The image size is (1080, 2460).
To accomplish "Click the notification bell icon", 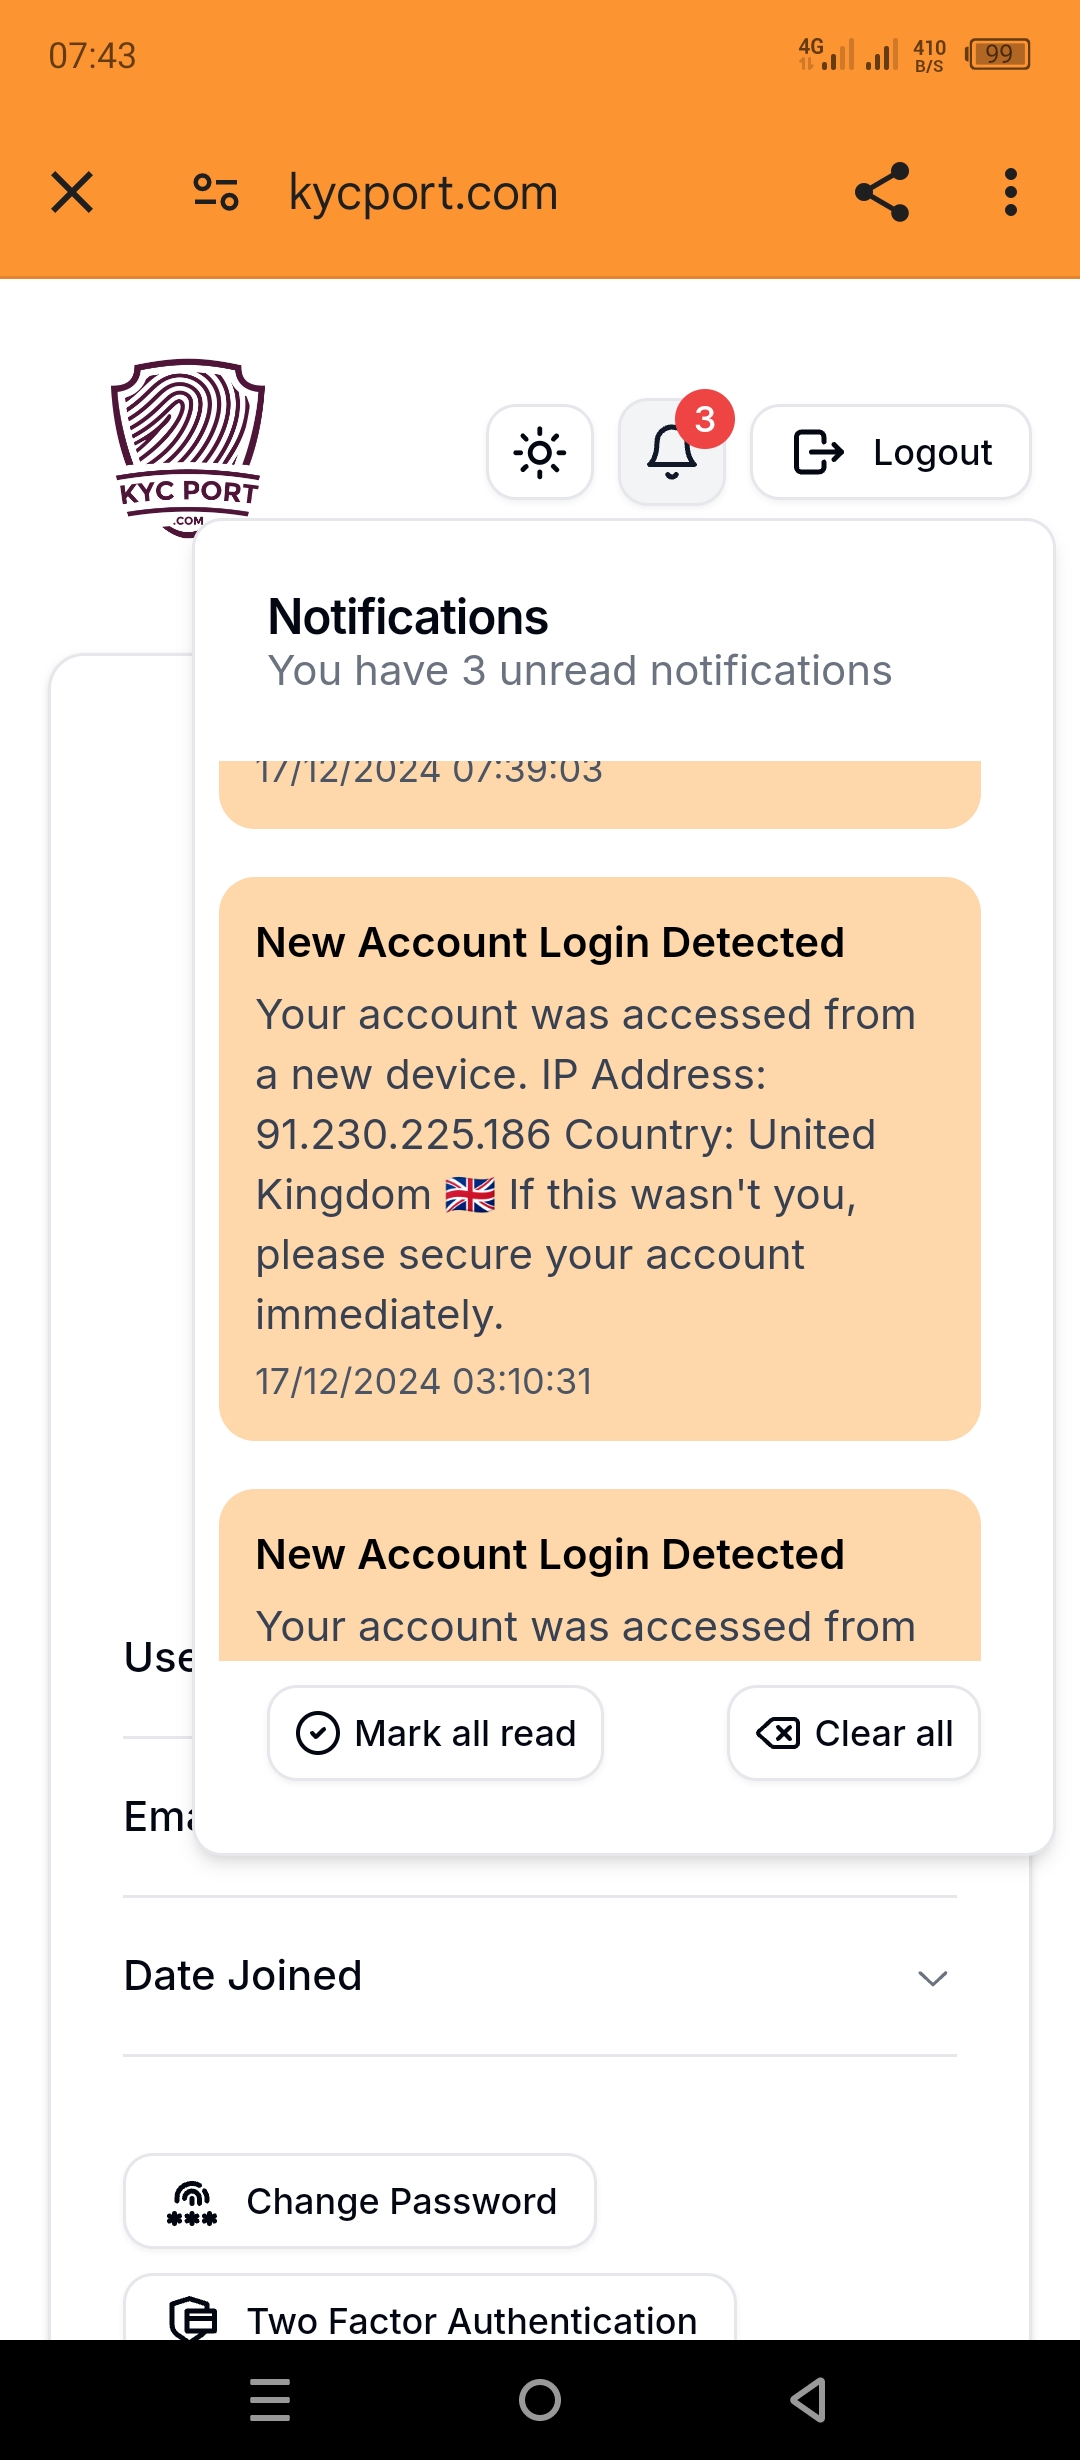I will pos(671,453).
